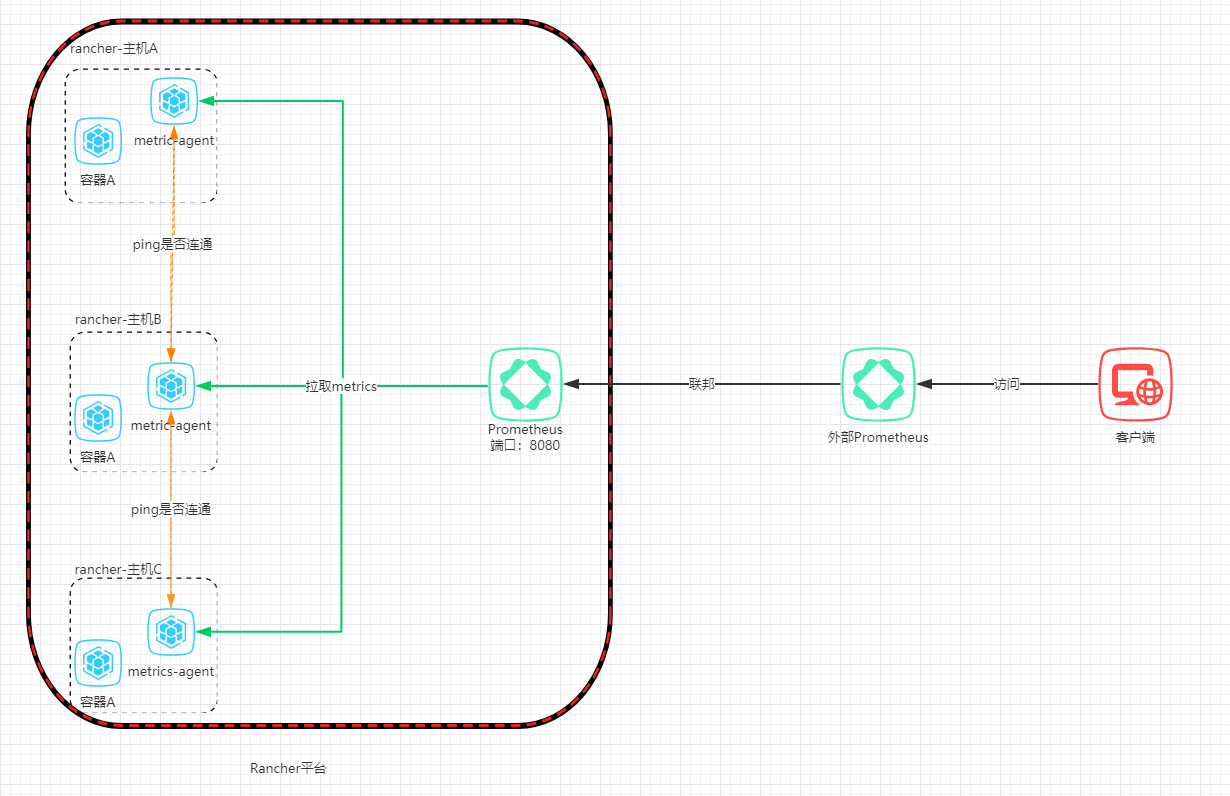The width and height of the screenshot is (1230, 796).
Task: Select the metric-agent icon in rancher-主机A
Action: tap(174, 100)
